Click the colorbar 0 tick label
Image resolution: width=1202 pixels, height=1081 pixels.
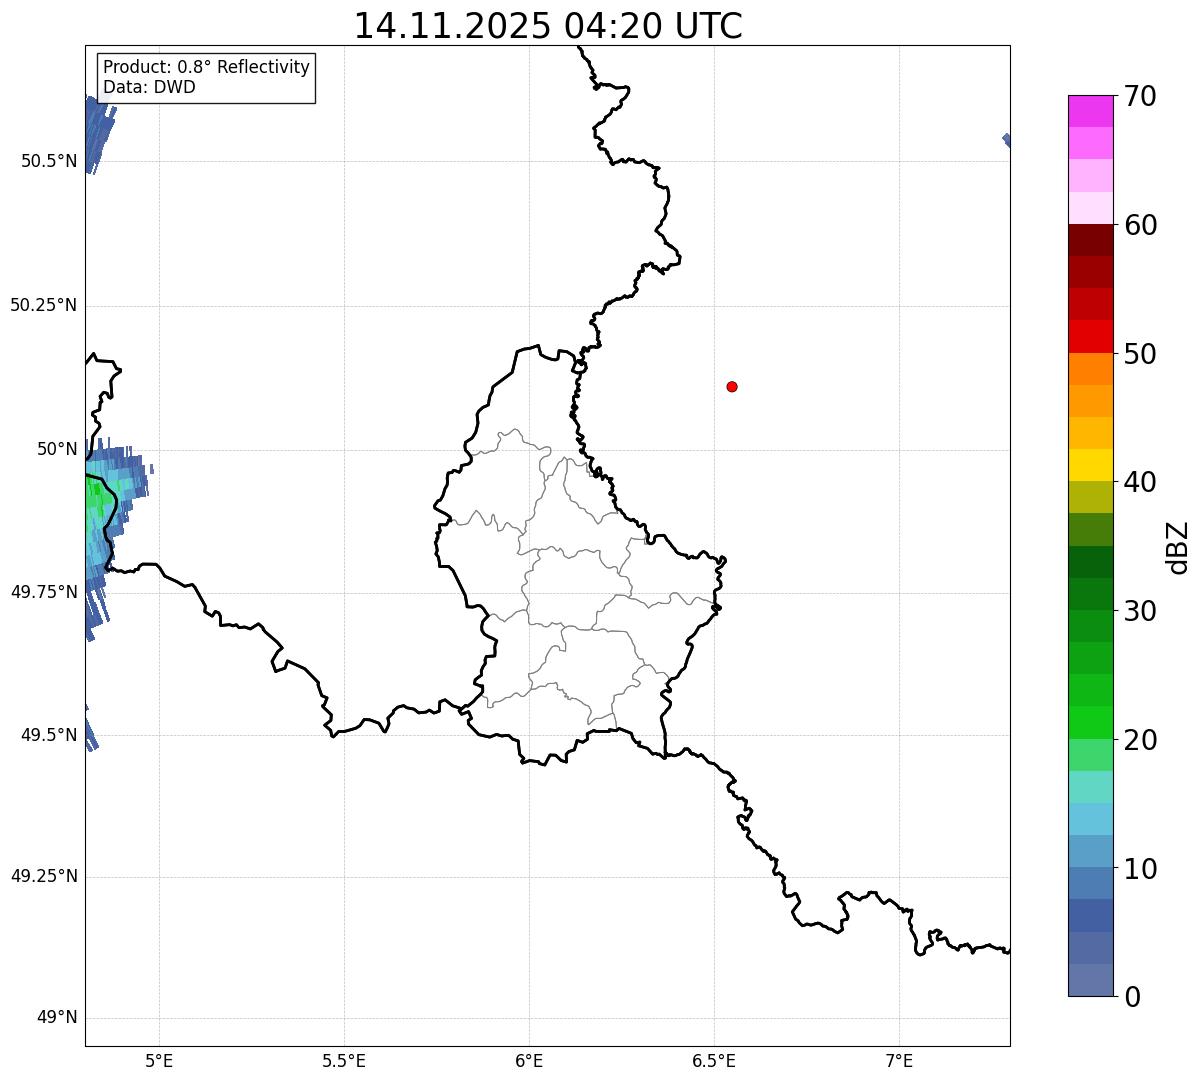coord(1132,997)
